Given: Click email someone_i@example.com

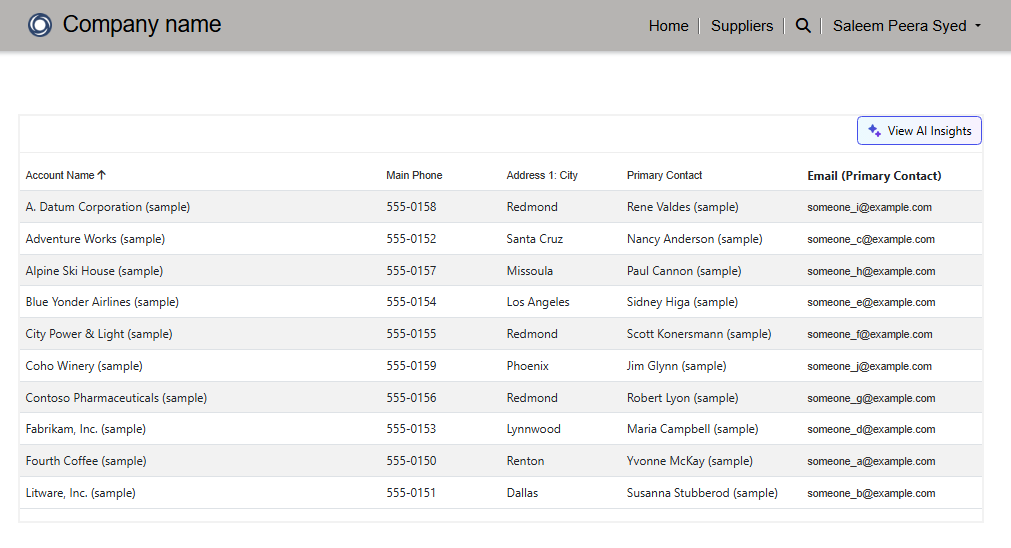Looking at the screenshot, I should click(x=869, y=207).
